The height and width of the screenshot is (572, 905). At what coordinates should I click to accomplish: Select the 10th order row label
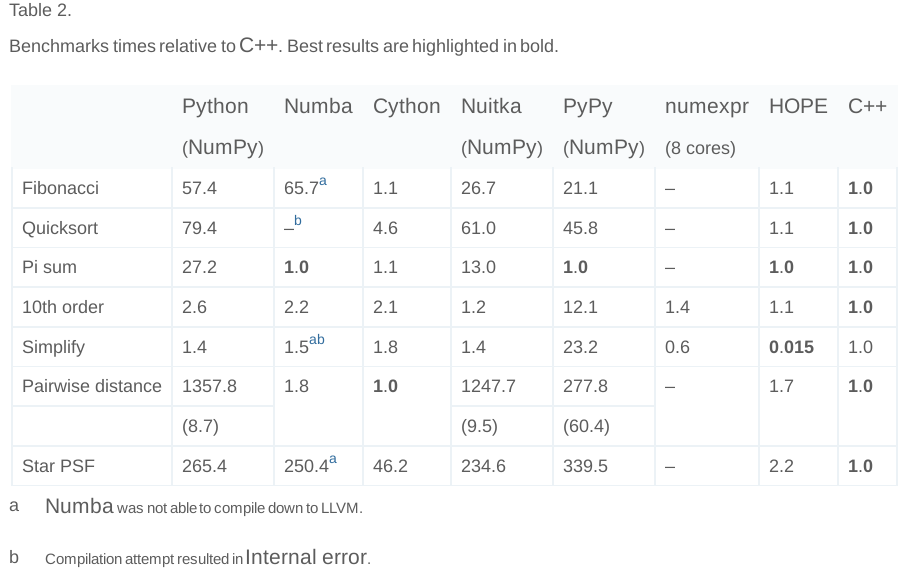pyautogui.click(x=62, y=307)
